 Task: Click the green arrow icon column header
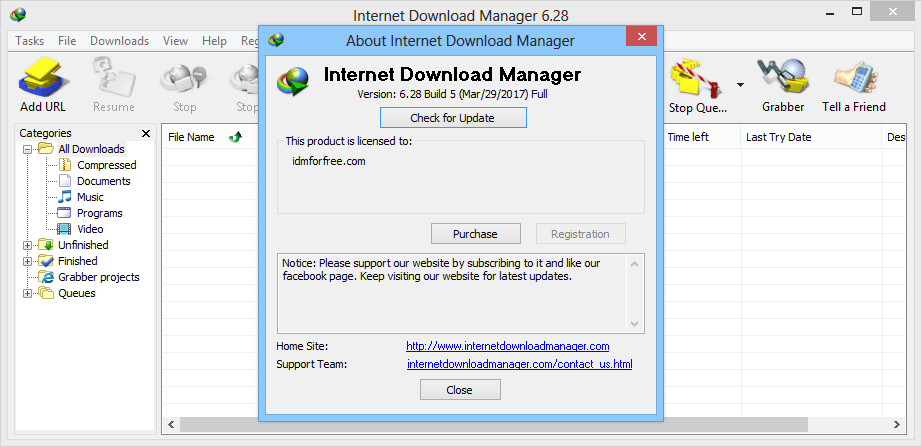pyautogui.click(x=235, y=137)
